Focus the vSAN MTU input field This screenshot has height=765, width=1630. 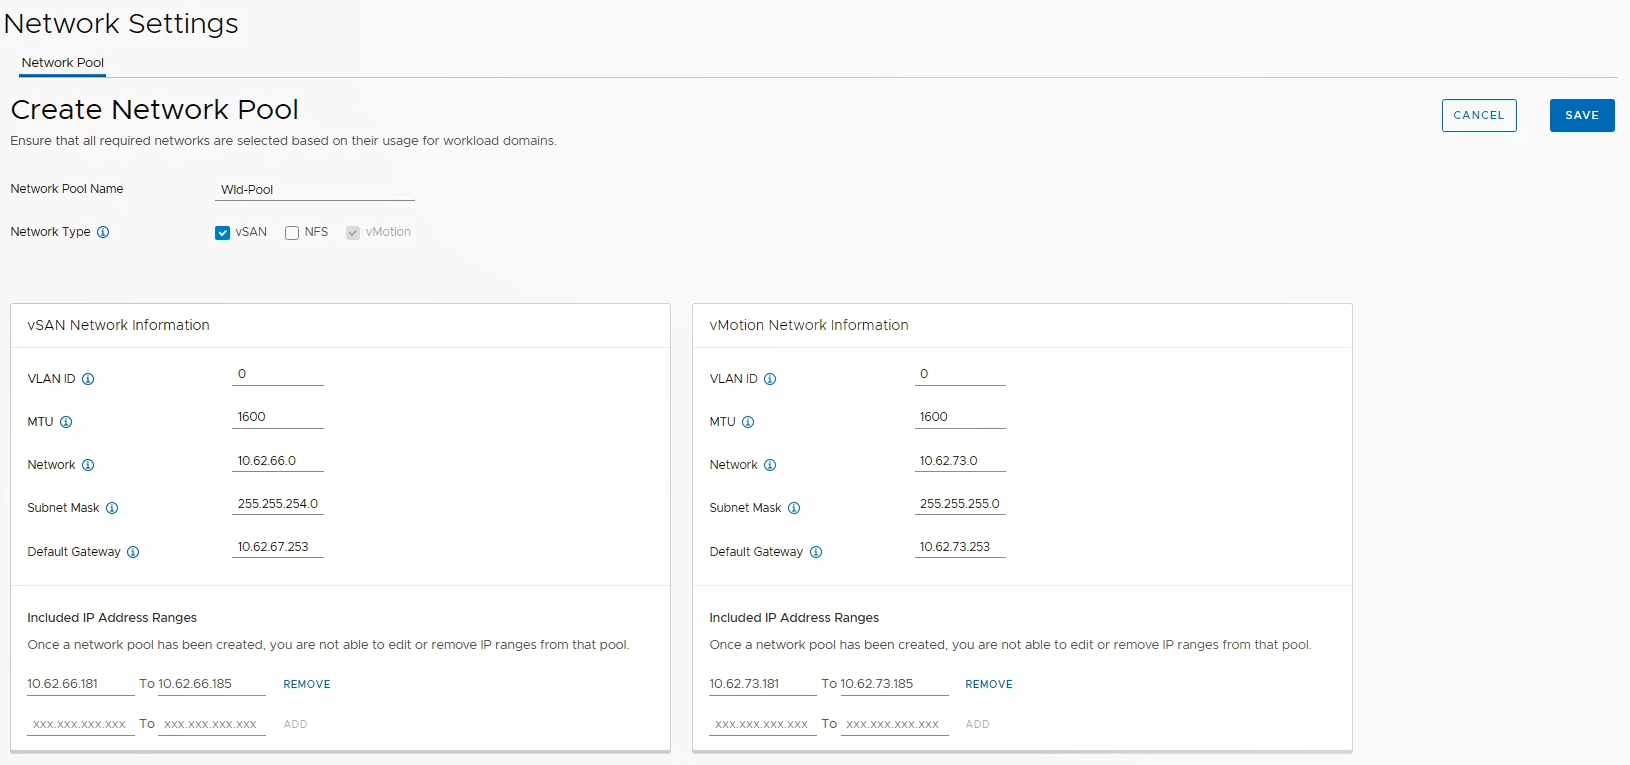(x=277, y=417)
